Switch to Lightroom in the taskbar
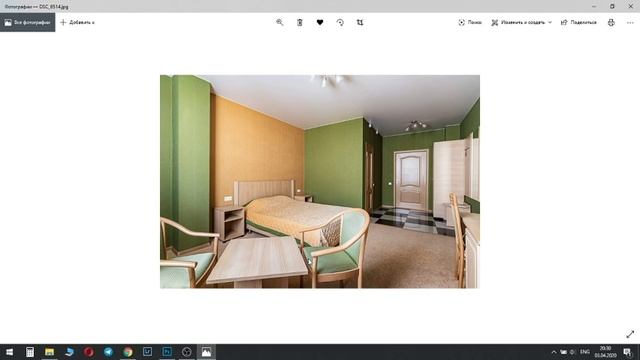Screen dimensions: 640x360 (147, 352)
